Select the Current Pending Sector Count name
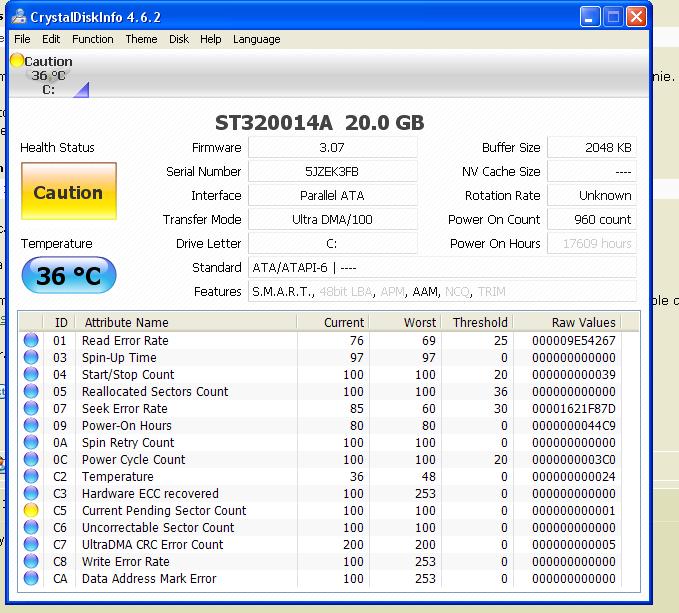 tap(164, 510)
